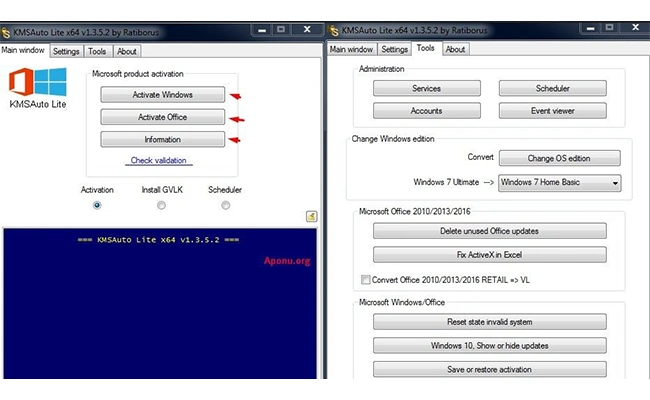The width and height of the screenshot is (650, 400).
Task: Close the right KMSAuto Lite window
Action: point(635,27)
